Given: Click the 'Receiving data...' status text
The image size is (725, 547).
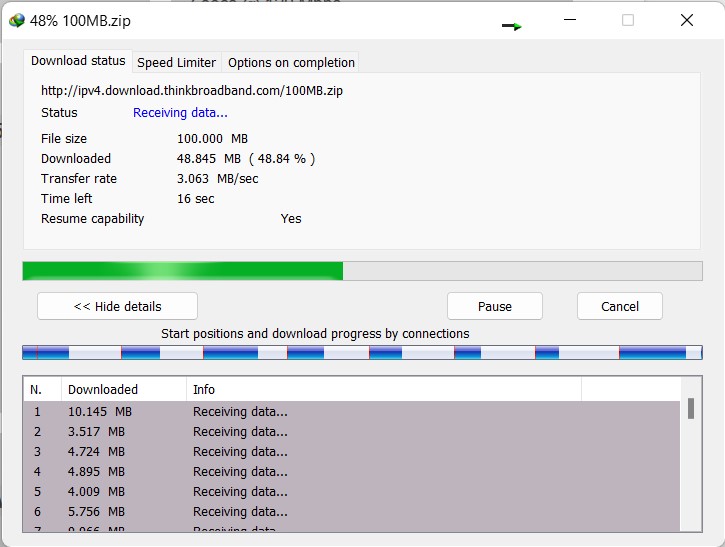Looking at the screenshot, I should [180, 113].
